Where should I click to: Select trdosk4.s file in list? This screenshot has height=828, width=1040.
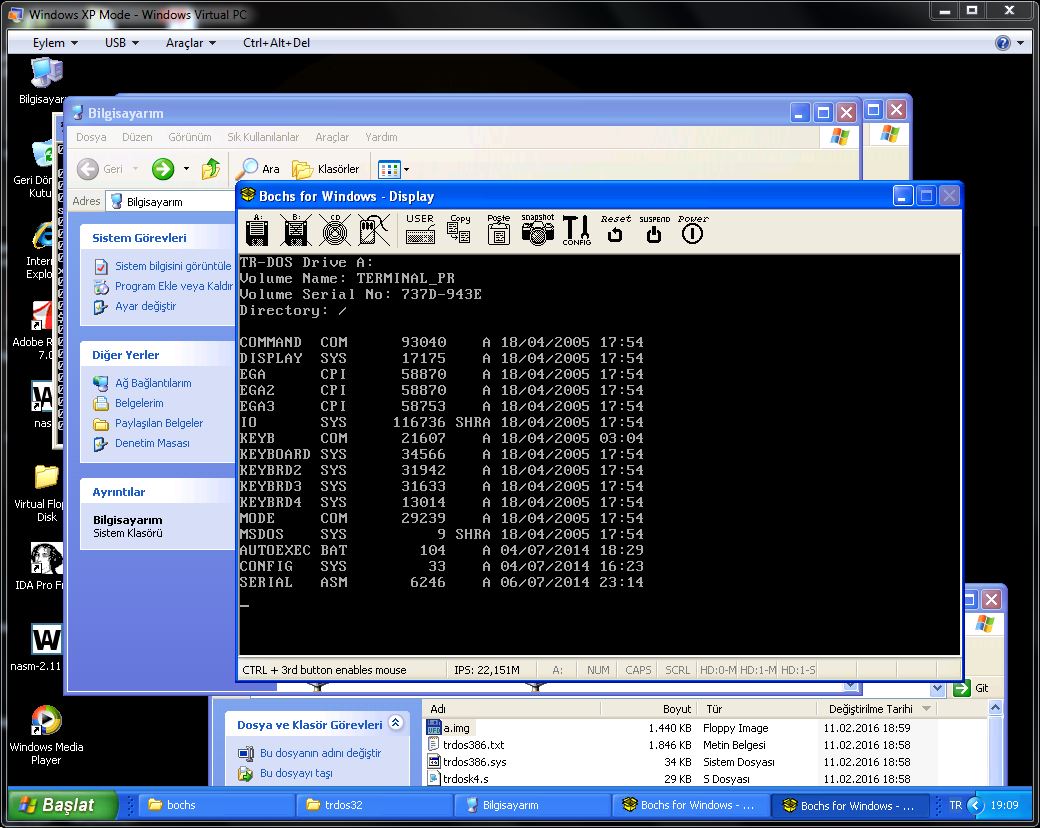click(x=466, y=779)
